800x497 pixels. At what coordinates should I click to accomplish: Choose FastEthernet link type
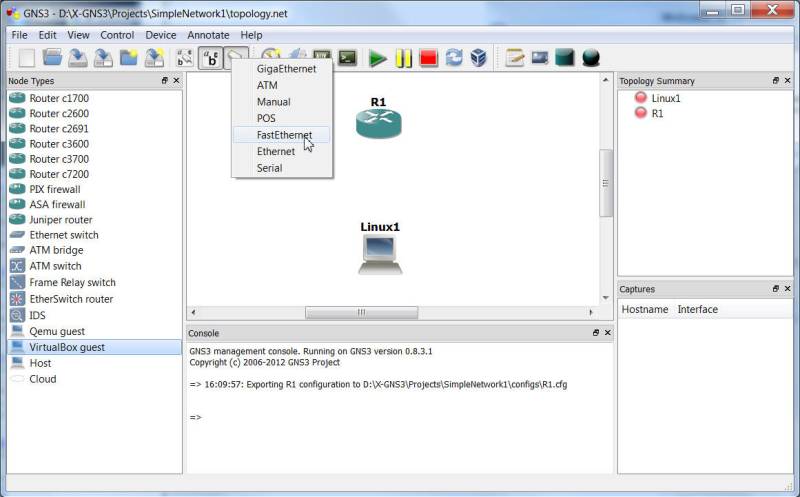282,135
